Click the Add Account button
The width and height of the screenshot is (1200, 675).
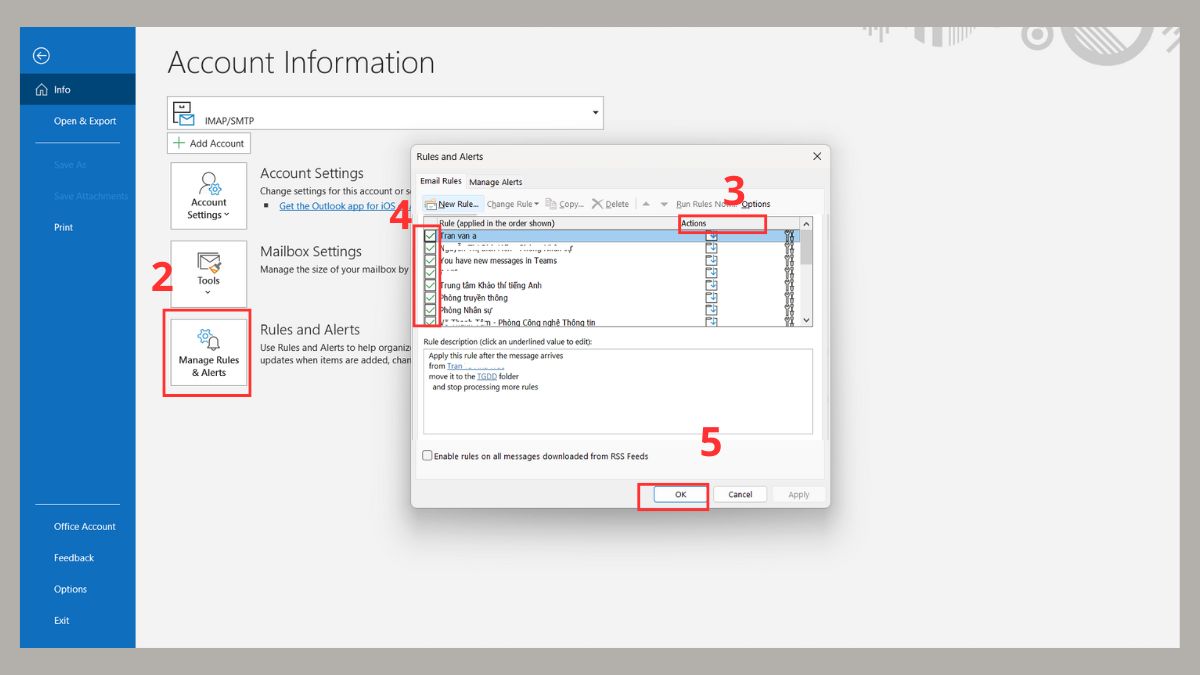pyautogui.click(x=208, y=143)
